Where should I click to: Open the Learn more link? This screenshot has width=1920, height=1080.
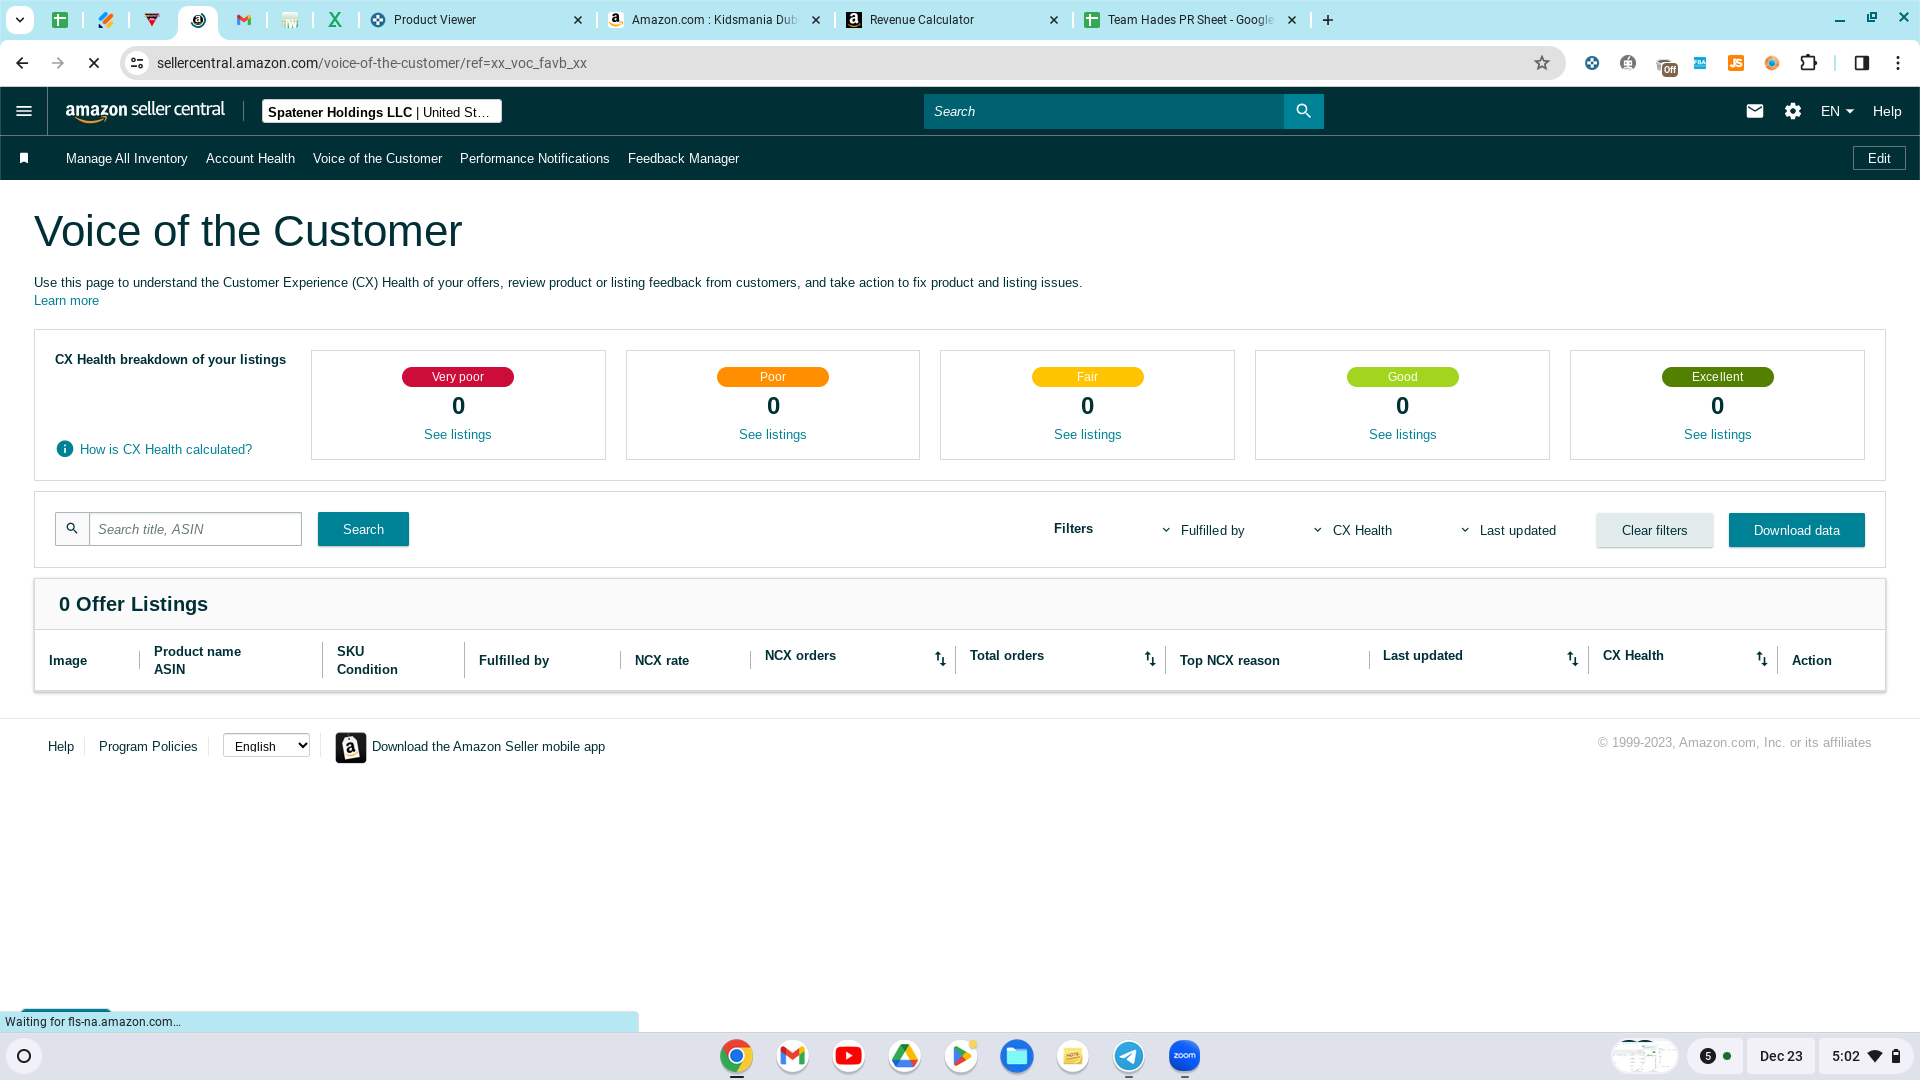pyautogui.click(x=66, y=301)
